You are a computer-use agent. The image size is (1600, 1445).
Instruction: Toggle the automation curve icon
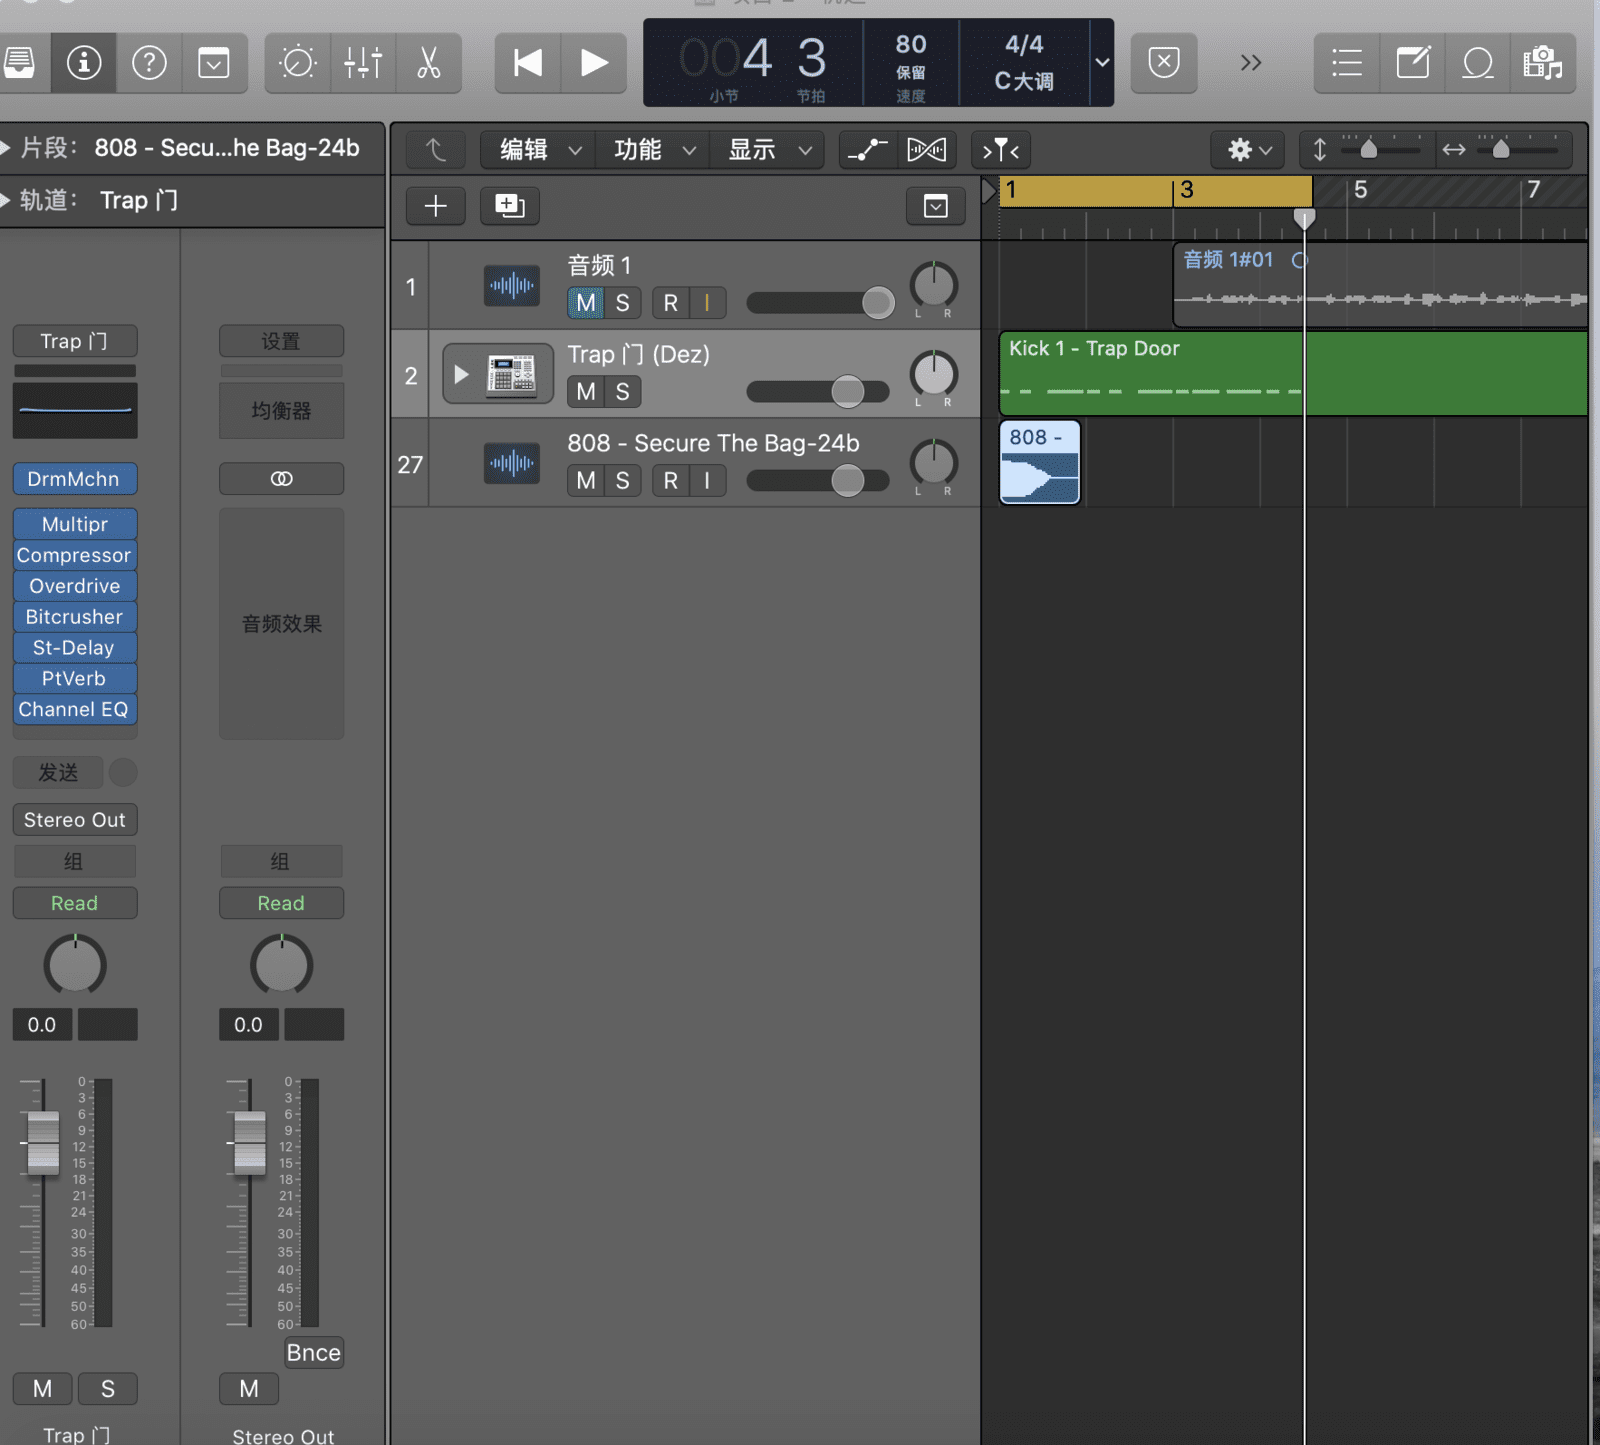pos(866,150)
